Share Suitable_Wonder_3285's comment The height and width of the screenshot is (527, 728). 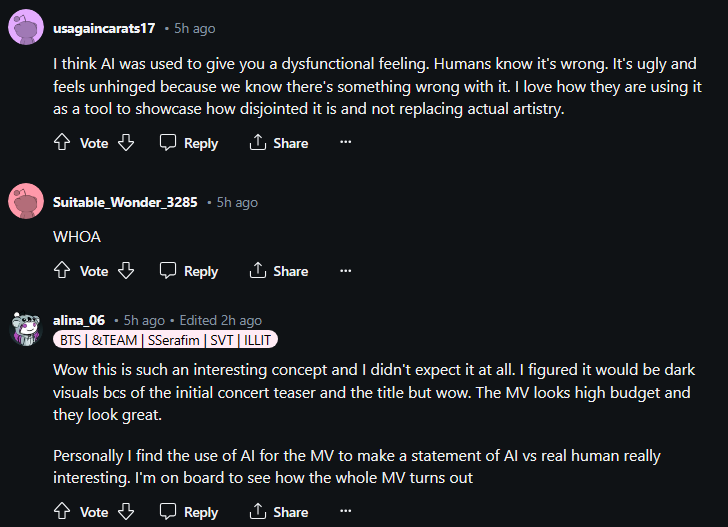[279, 271]
